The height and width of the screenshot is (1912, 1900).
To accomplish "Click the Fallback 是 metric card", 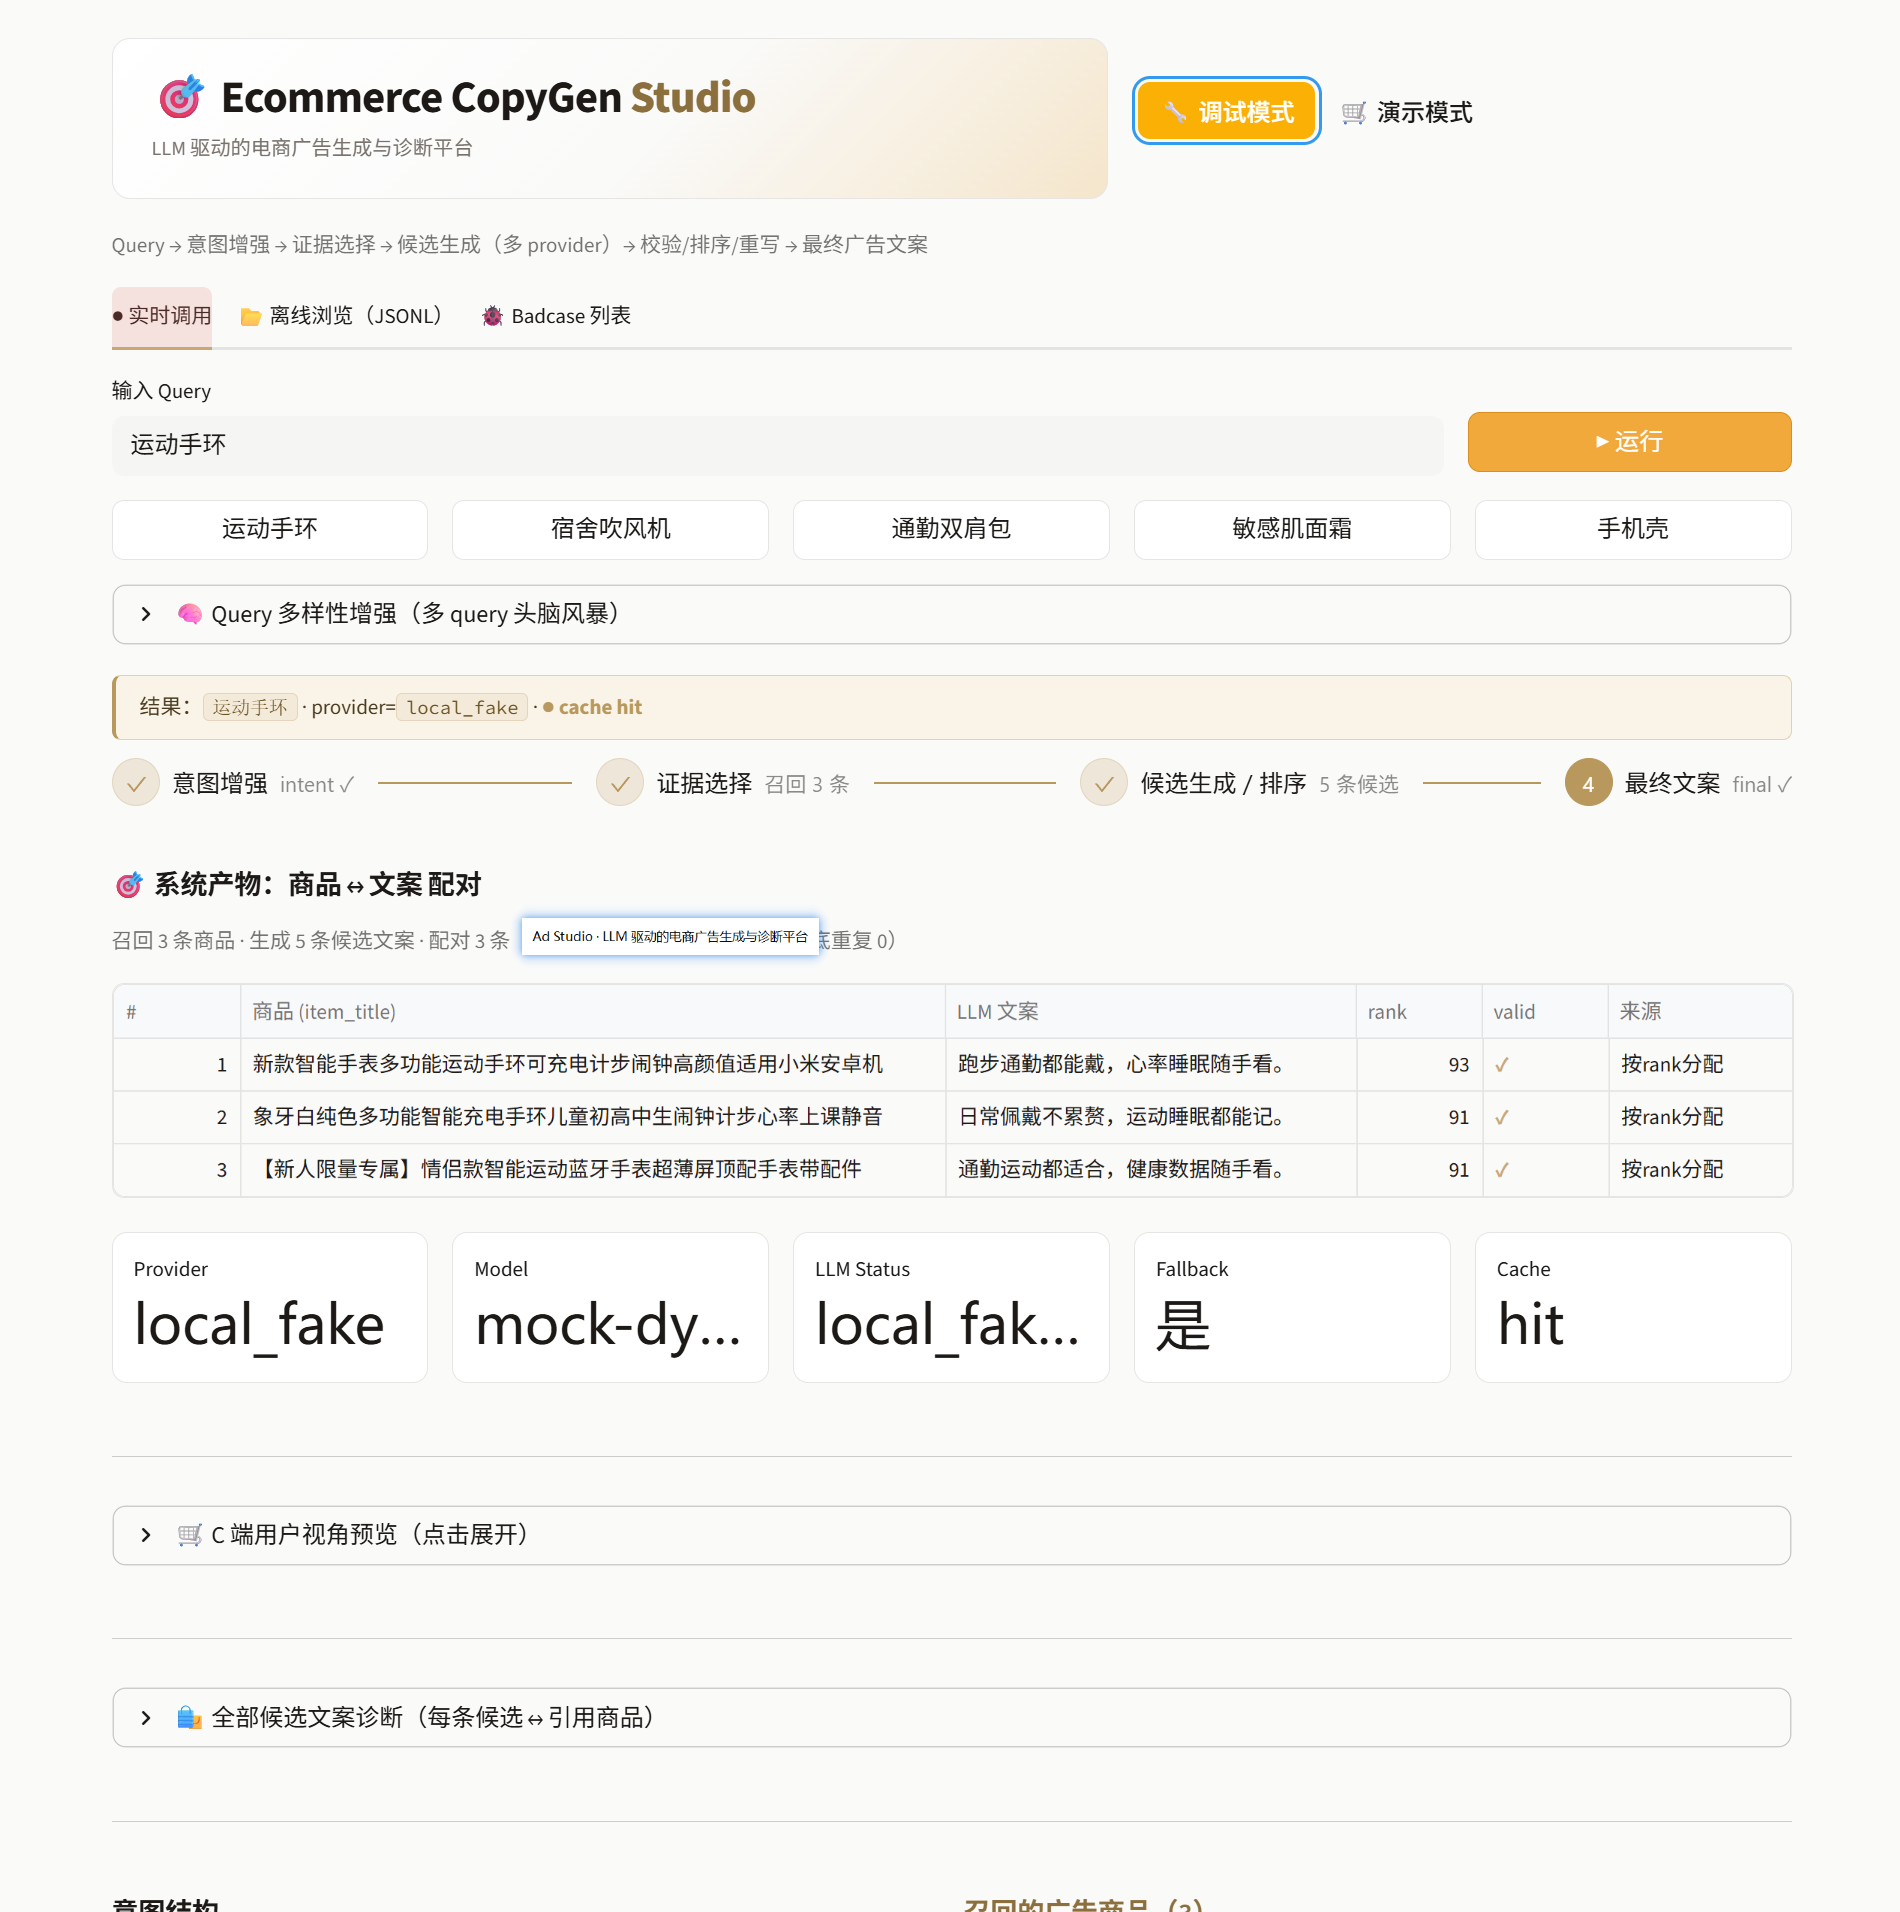I will click(x=1292, y=1308).
